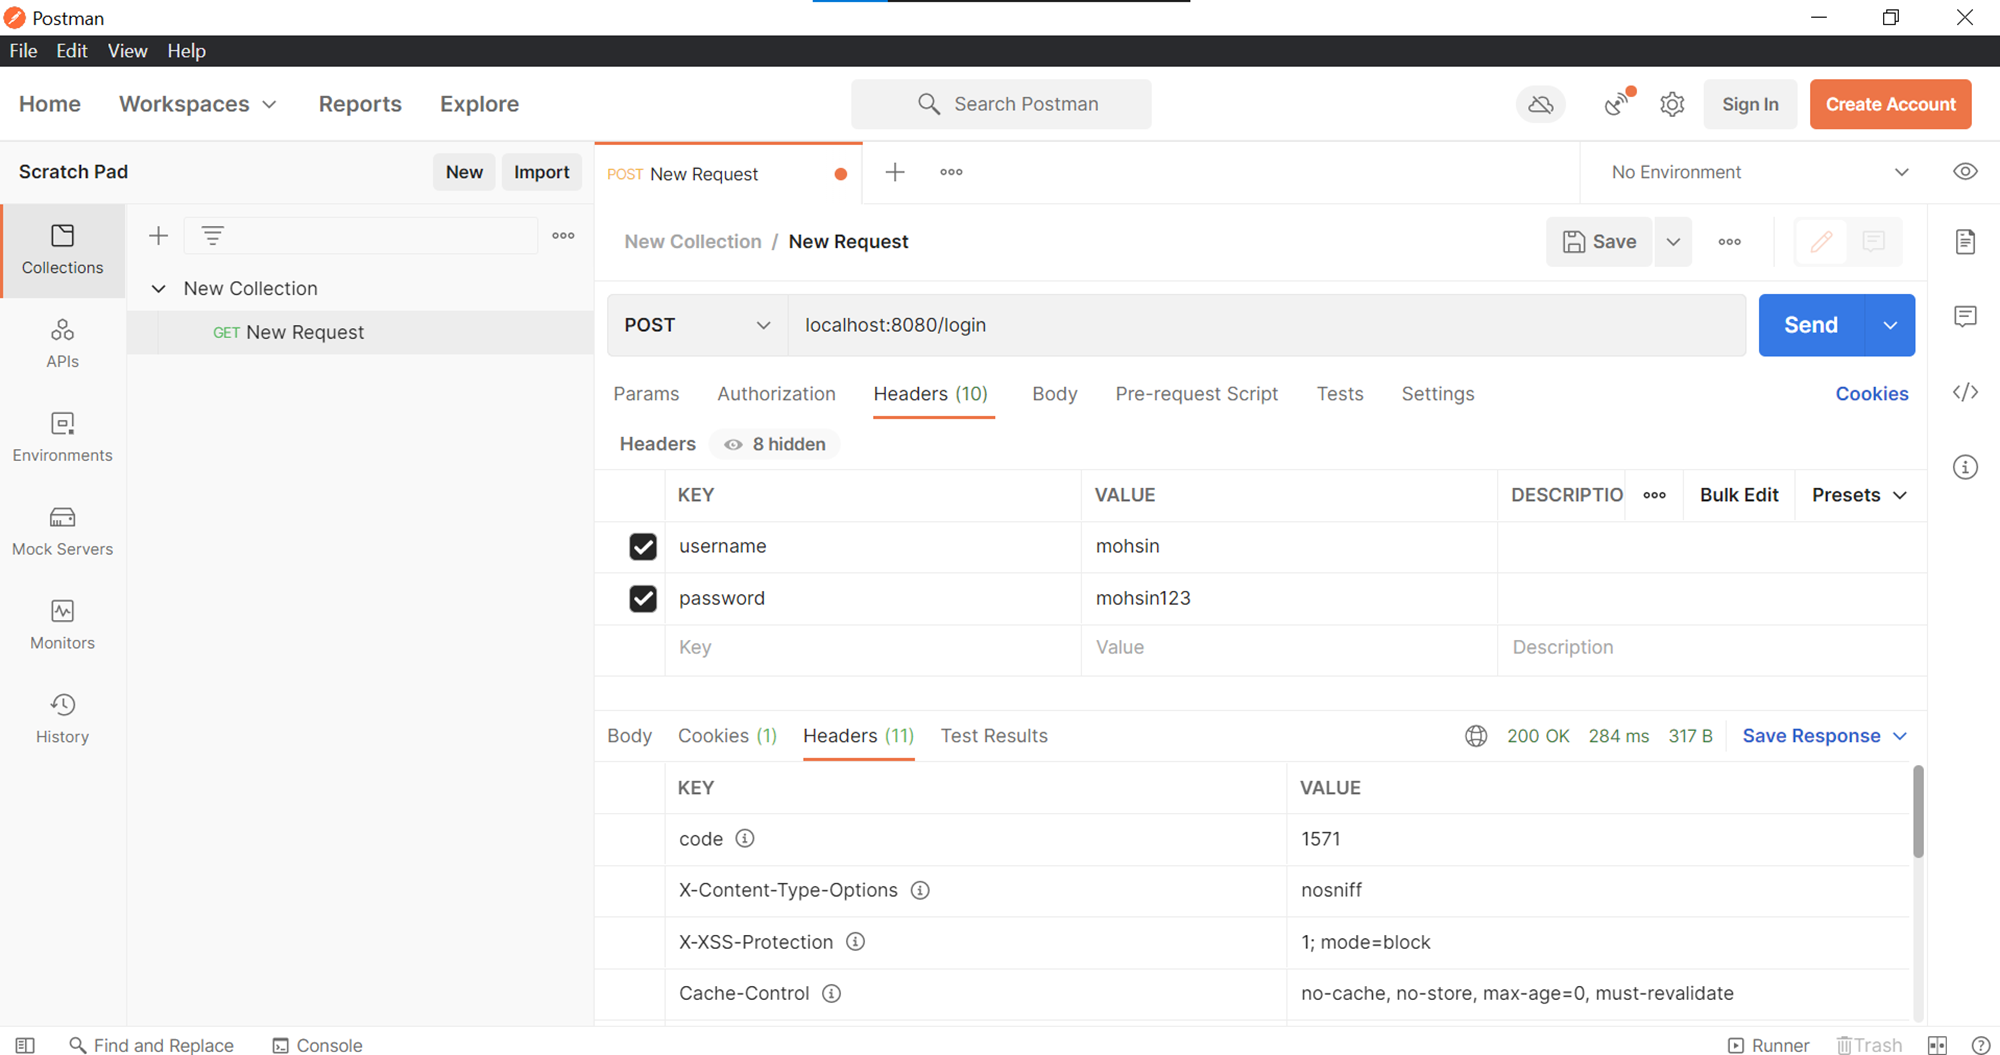Open the APIs sidebar section
2000x1055 pixels.
point(62,341)
